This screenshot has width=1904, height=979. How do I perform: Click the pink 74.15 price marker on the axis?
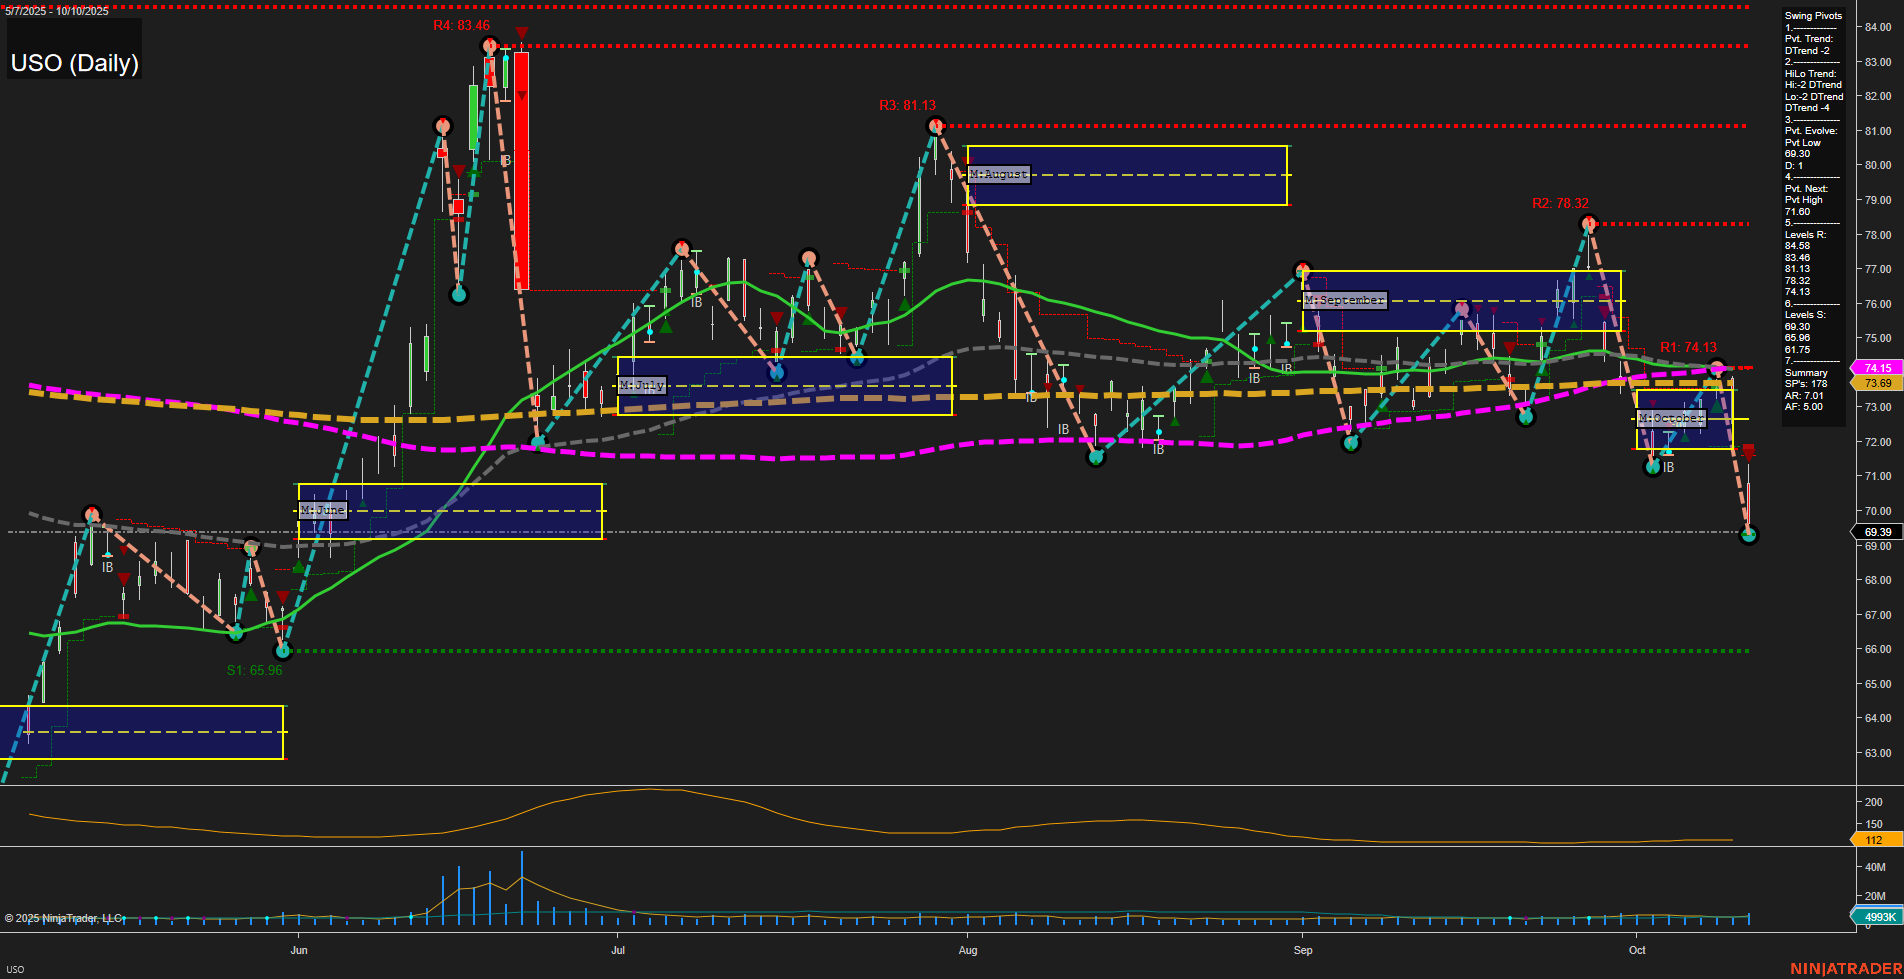tap(1875, 368)
